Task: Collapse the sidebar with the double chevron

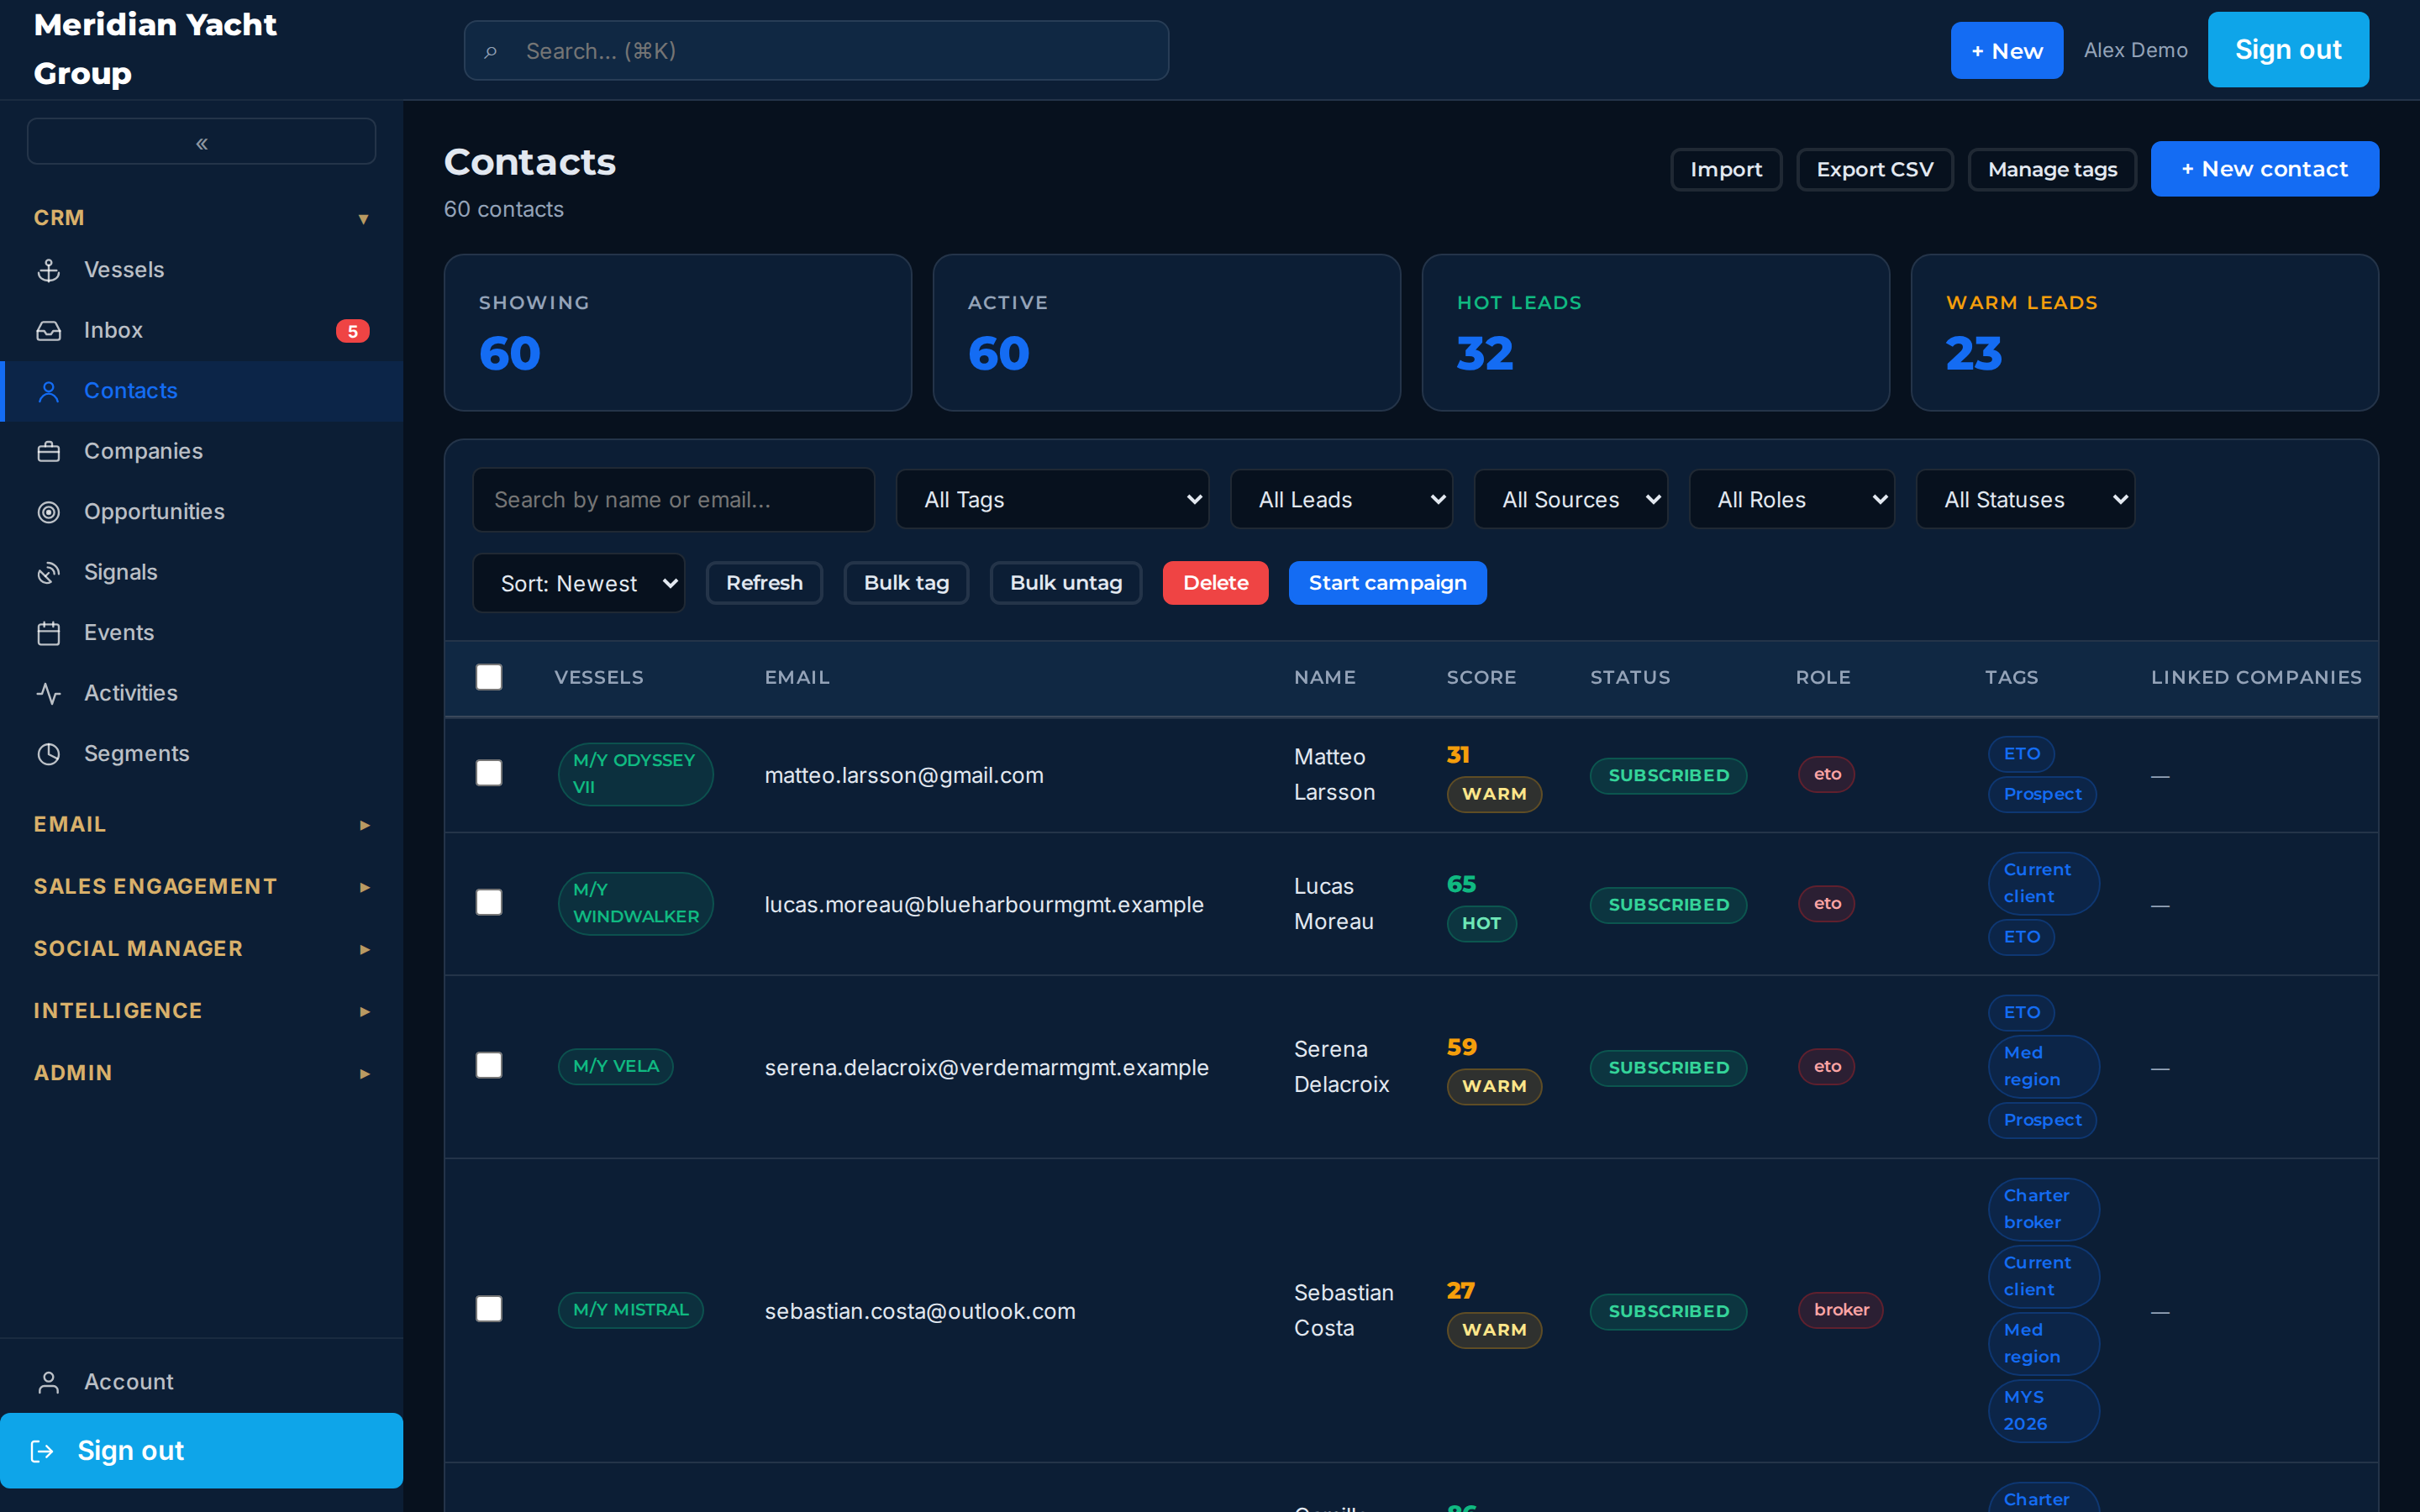Action: pyautogui.click(x=201, y=142)
